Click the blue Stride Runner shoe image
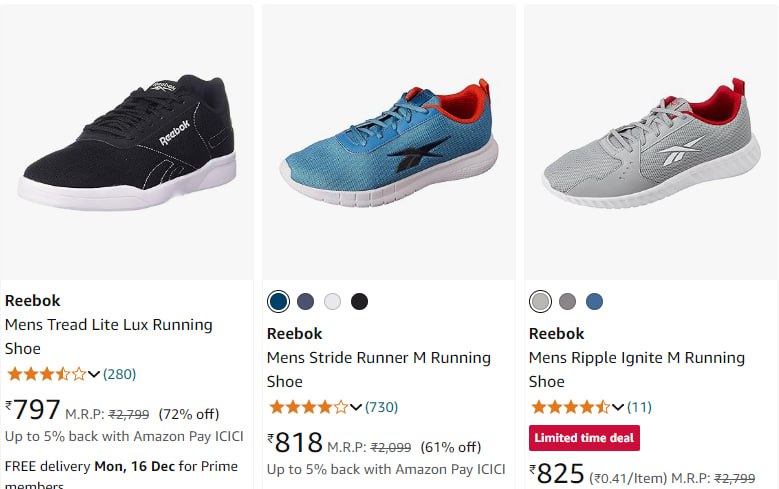This screenshot has height=489, width=779. click(389, 145)
